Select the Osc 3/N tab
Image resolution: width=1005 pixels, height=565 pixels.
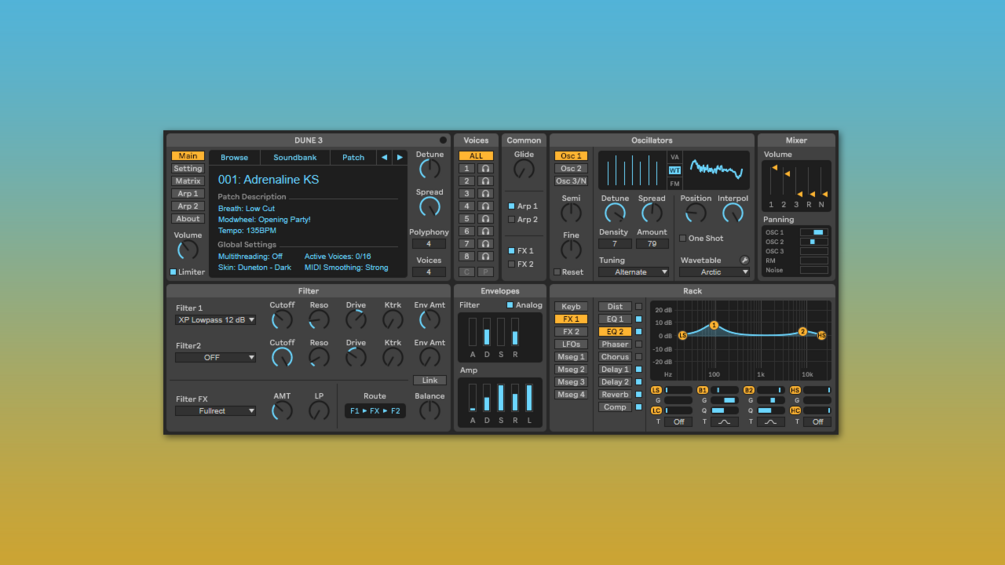(x=570, y=181)
